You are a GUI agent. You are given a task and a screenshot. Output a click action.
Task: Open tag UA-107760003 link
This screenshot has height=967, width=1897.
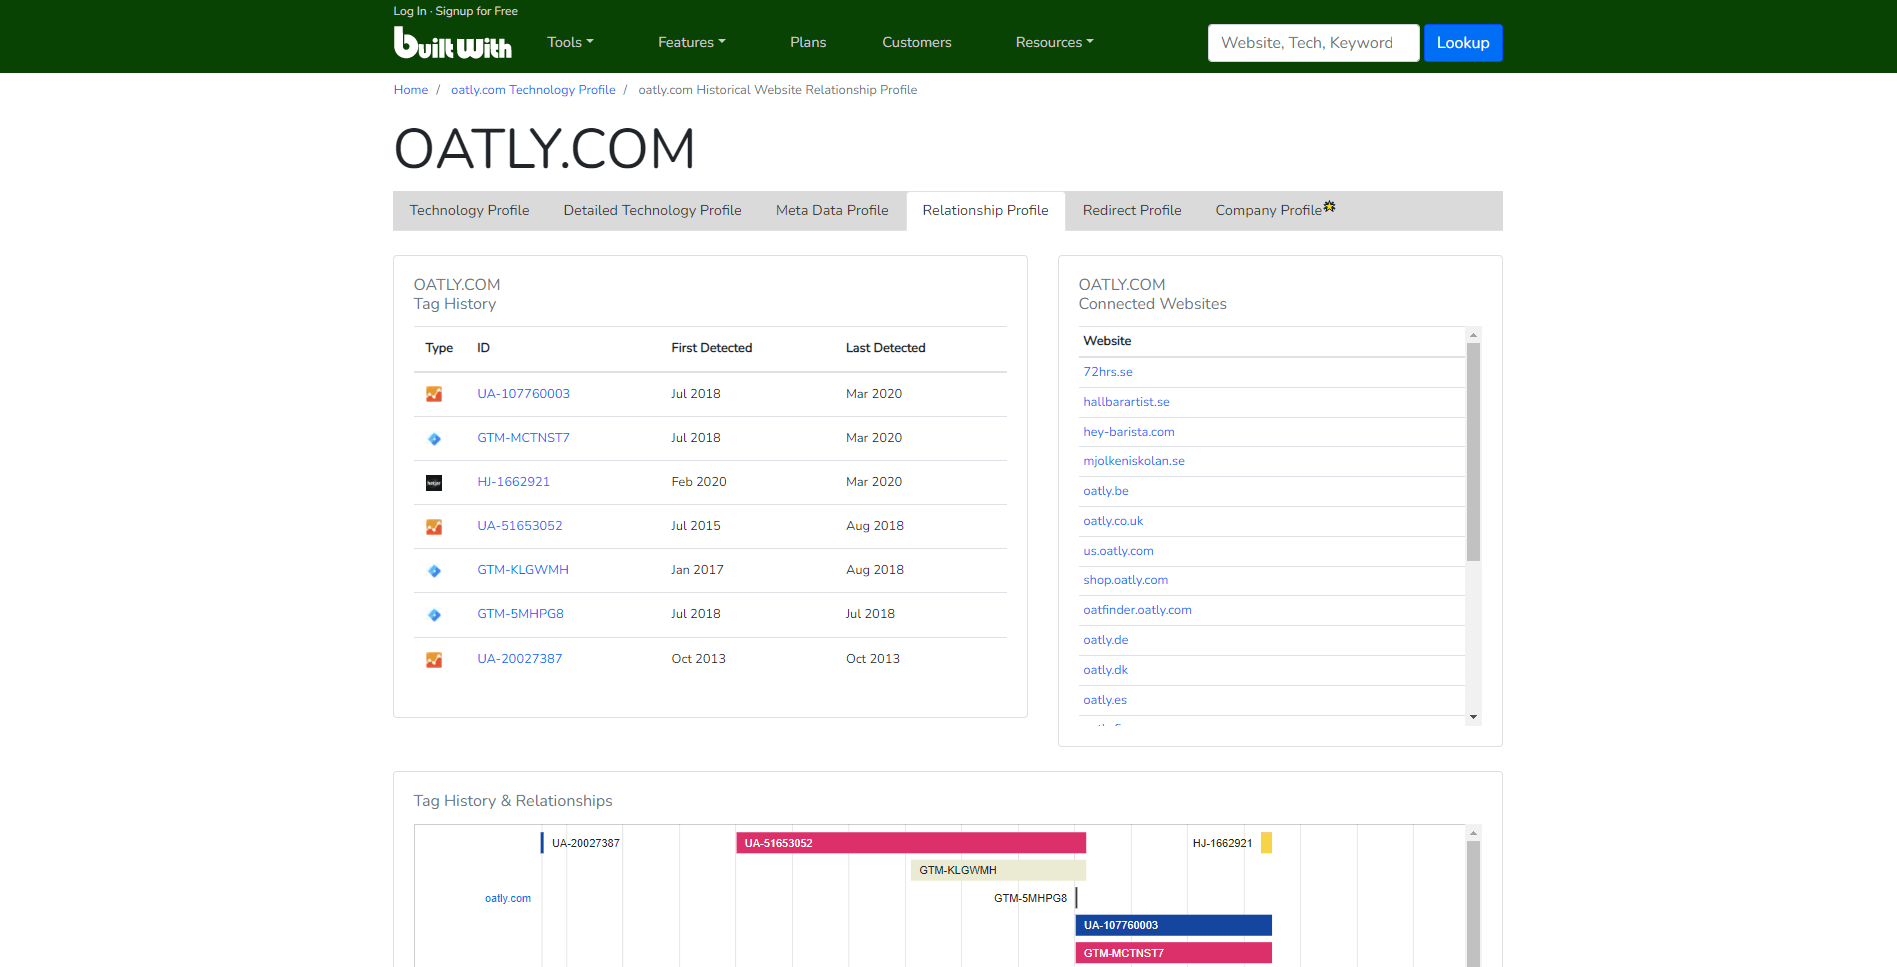point(523,394)
